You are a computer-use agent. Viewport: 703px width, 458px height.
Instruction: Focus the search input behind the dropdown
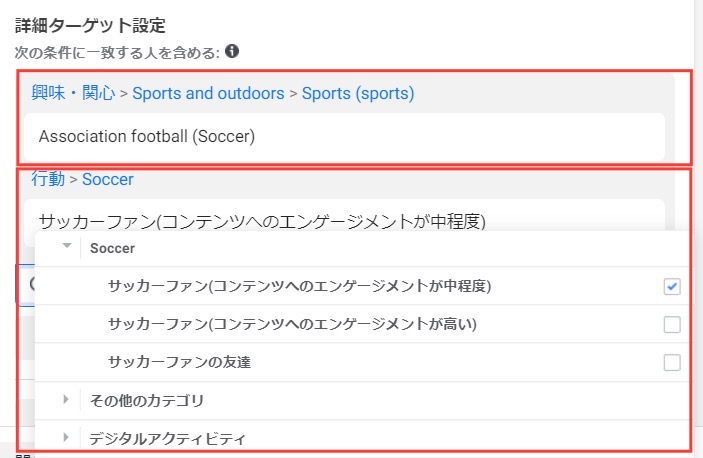(x=26, y=285)
